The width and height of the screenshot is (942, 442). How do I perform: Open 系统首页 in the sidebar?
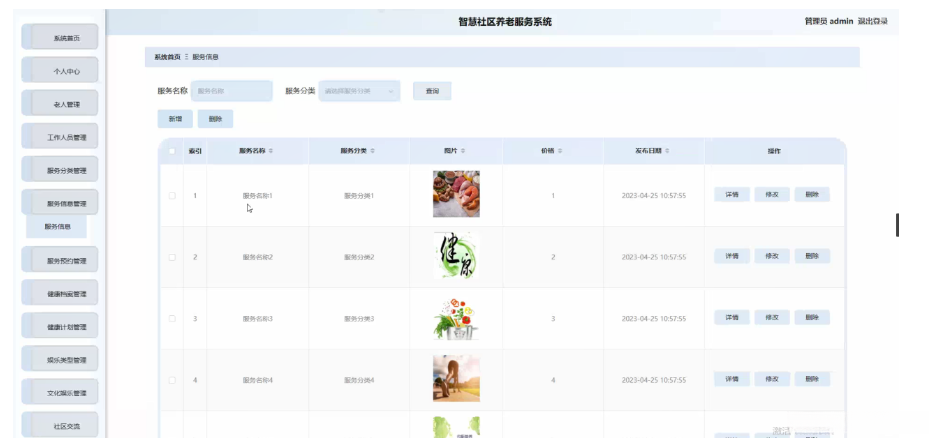60,37
